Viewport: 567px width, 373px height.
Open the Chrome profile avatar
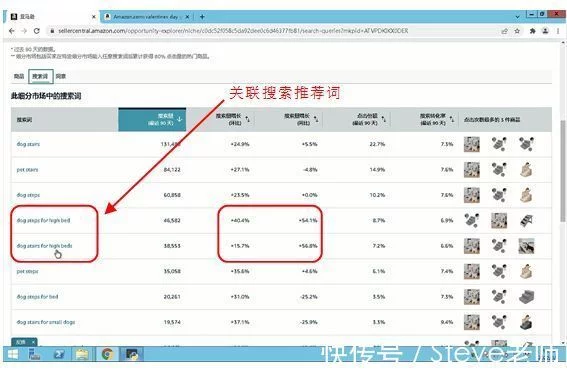coord(545,31)
